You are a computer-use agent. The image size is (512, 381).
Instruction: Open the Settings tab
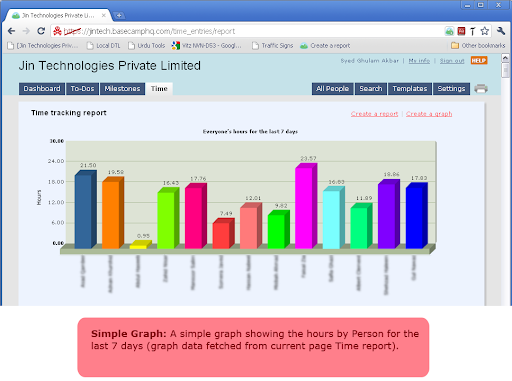coord(451,89)
